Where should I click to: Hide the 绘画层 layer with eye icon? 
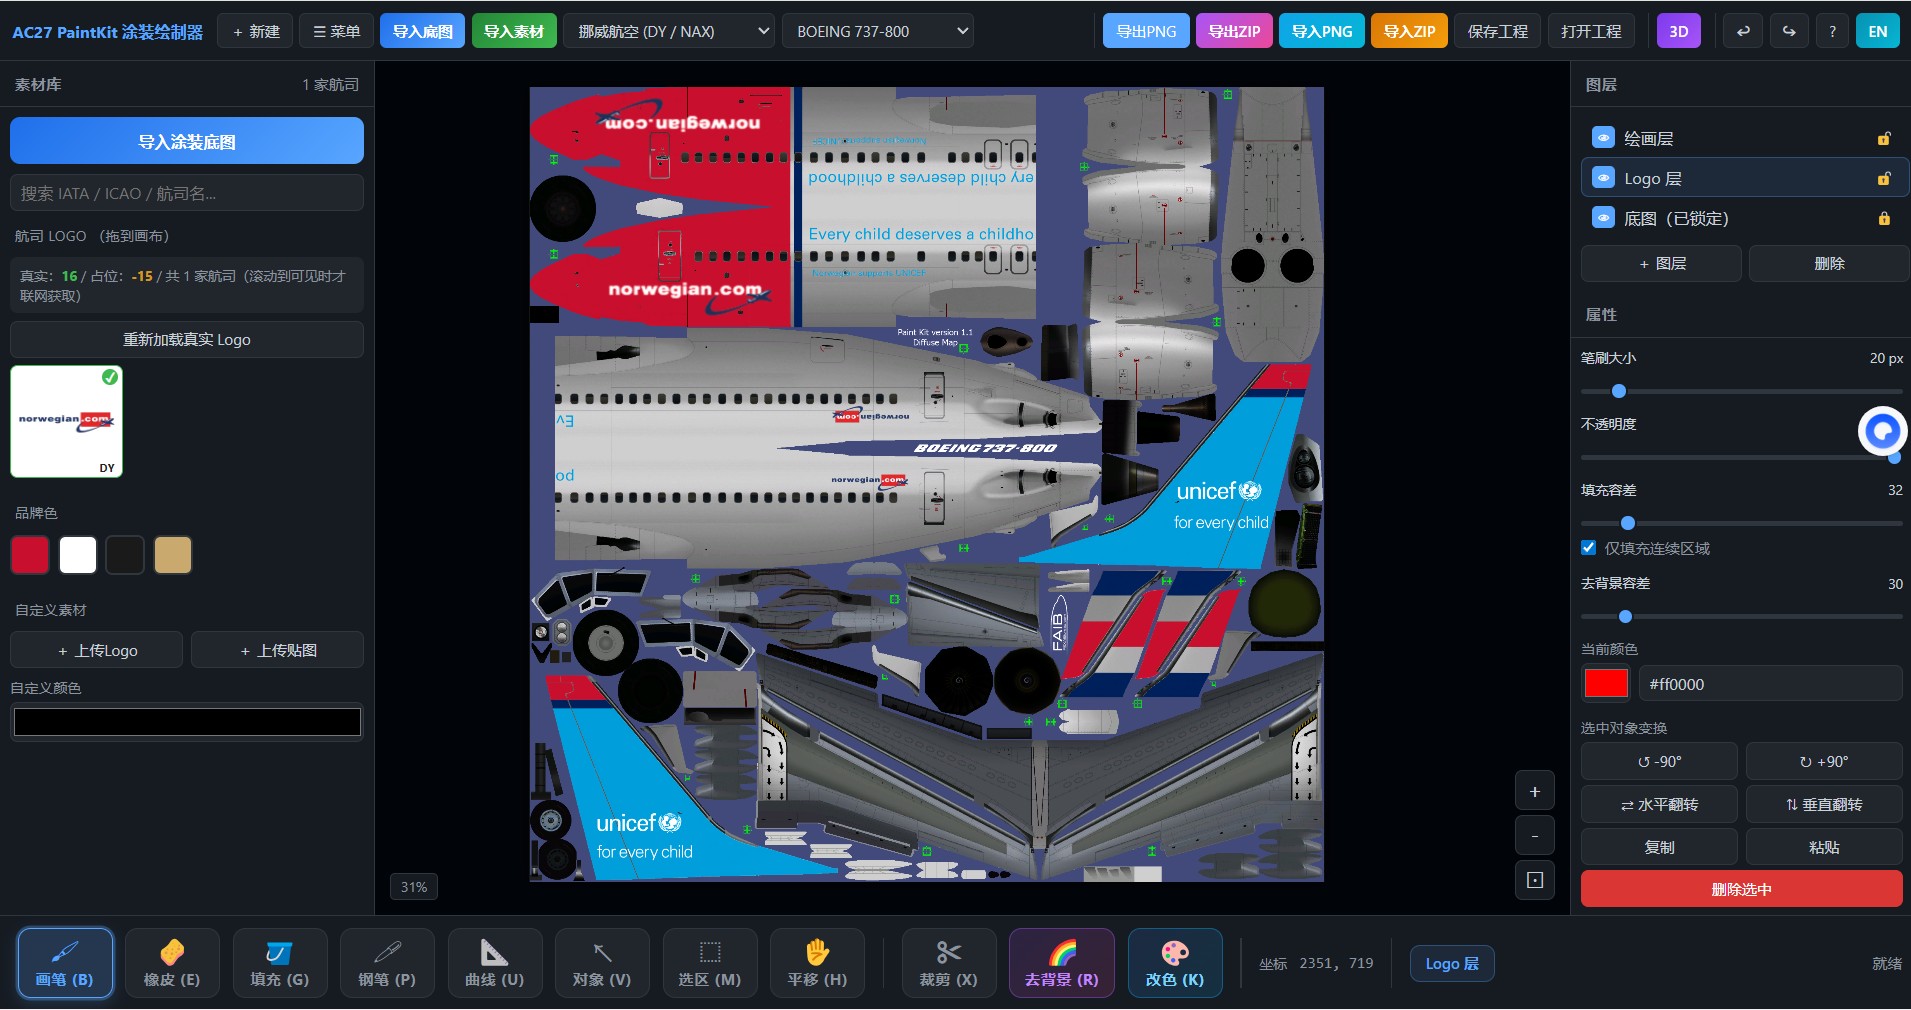click(x=1603, y=138)
